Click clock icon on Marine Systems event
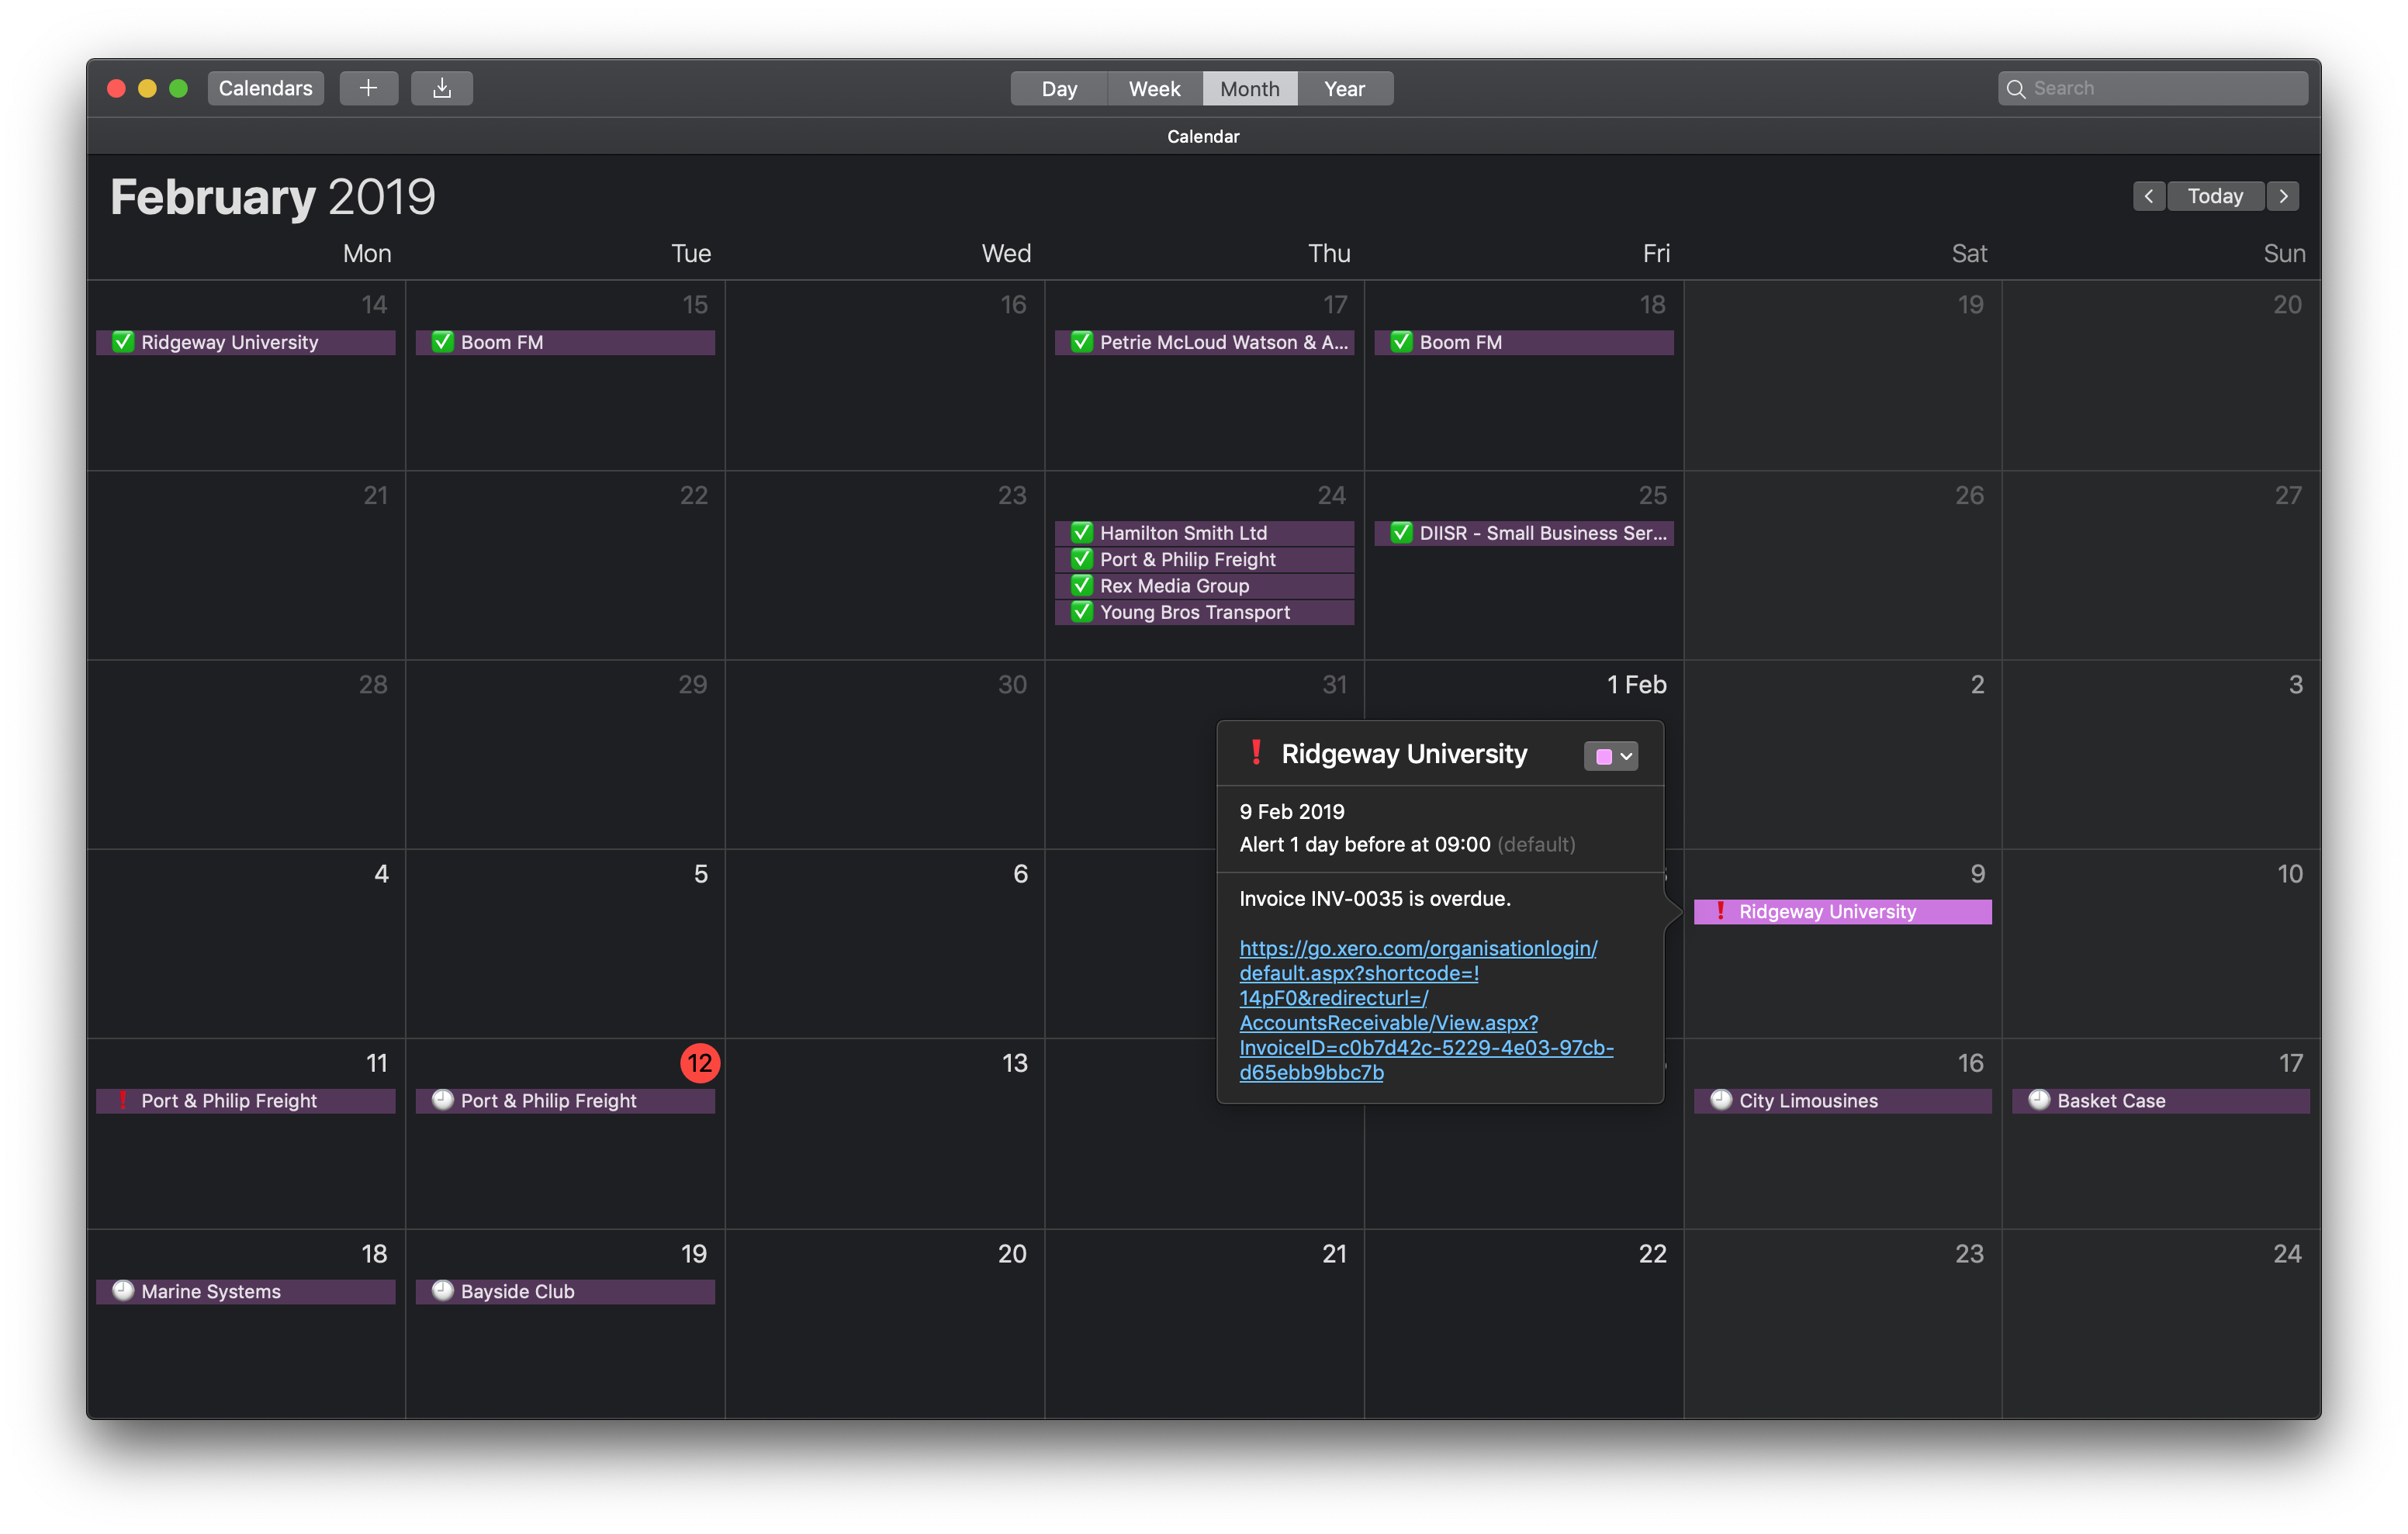The width and height of the screenshot is (2408, 1534). 123,1290
